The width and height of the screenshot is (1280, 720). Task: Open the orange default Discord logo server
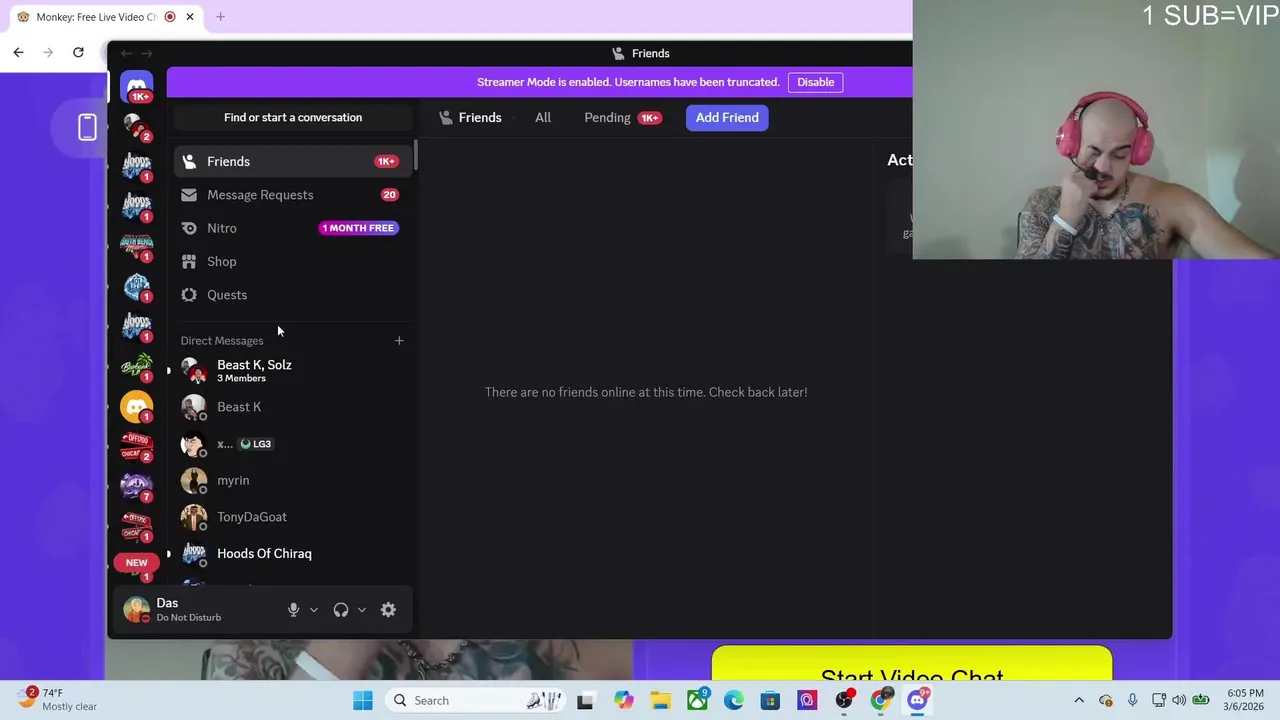(x=137, y=406)
